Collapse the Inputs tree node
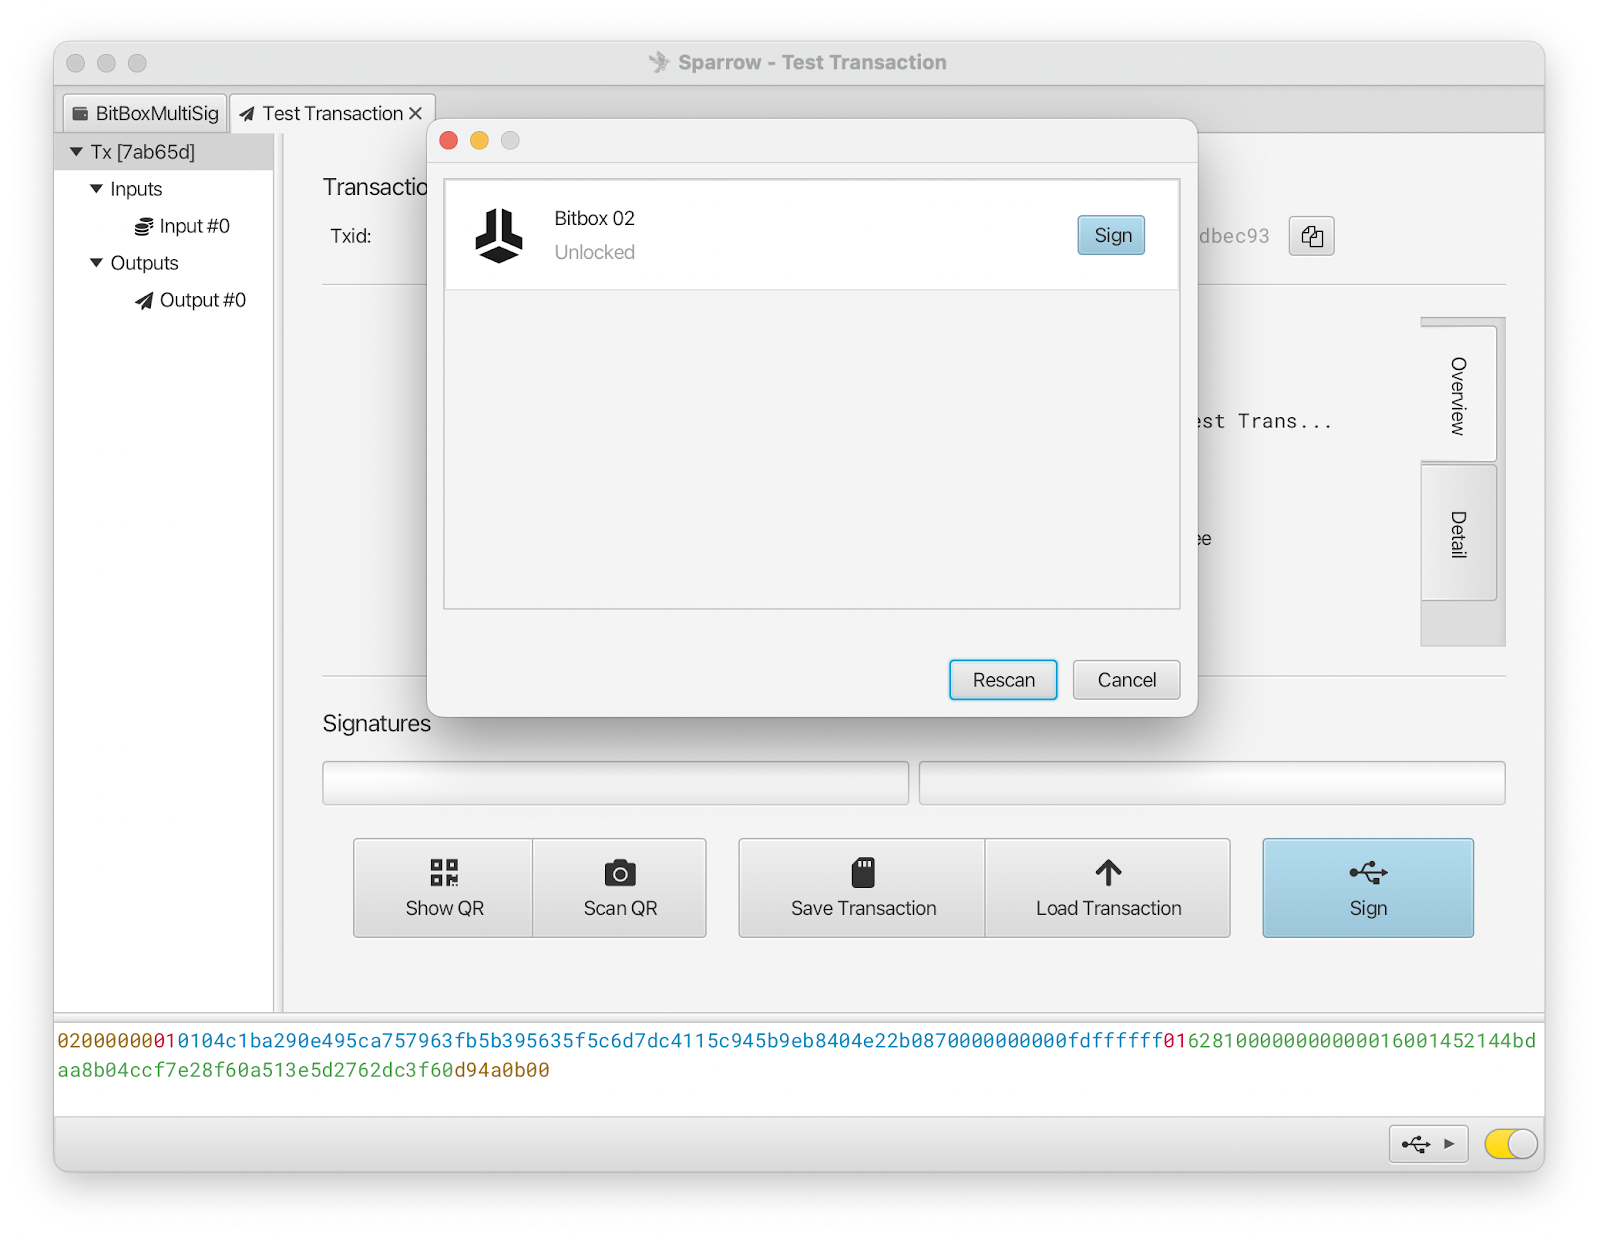This screenshot has width=1600, height=1241. coord(96,189)
